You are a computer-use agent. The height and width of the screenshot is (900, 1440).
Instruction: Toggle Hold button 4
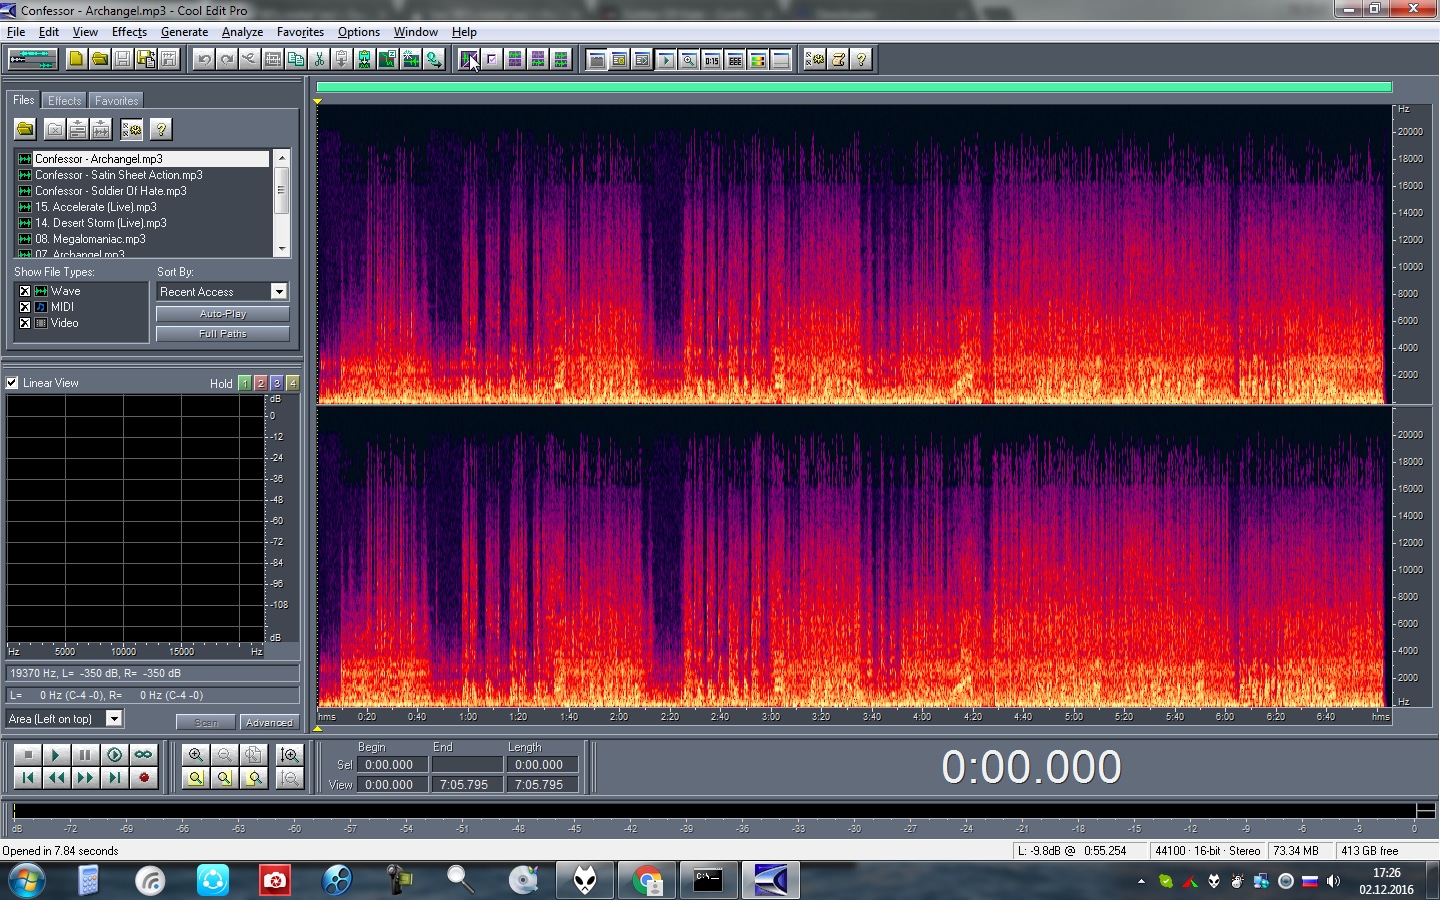click(293, 383)
